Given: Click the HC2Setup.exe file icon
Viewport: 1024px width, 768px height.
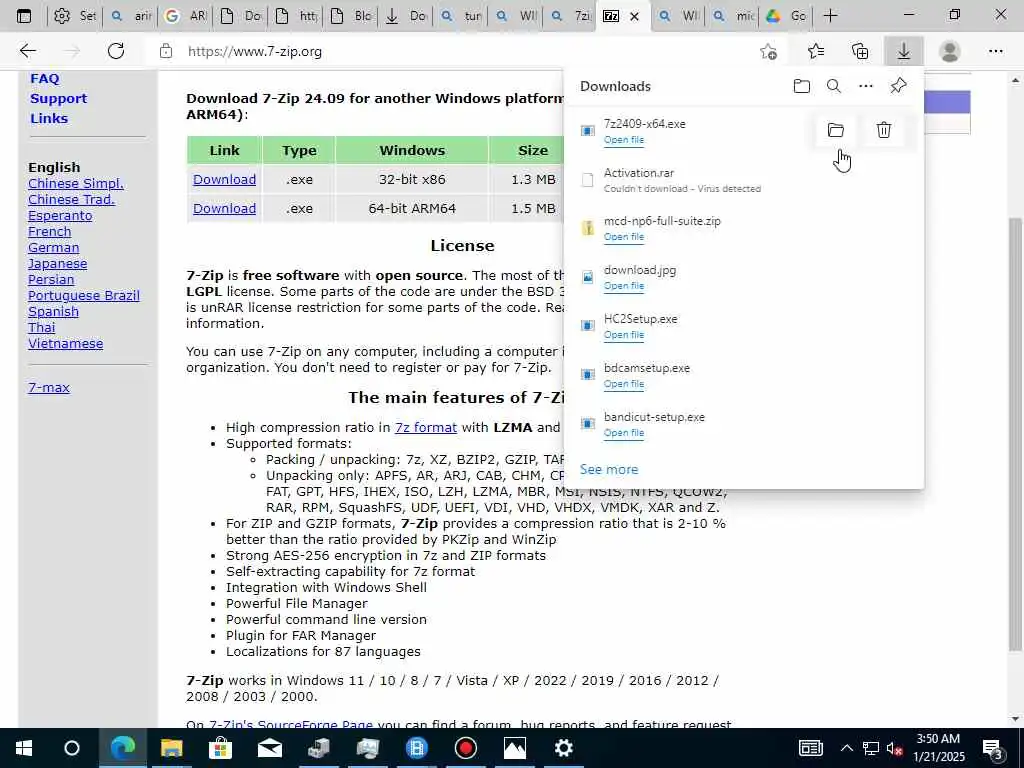Looking at the screenshot, I should click(x=588, y=325).
